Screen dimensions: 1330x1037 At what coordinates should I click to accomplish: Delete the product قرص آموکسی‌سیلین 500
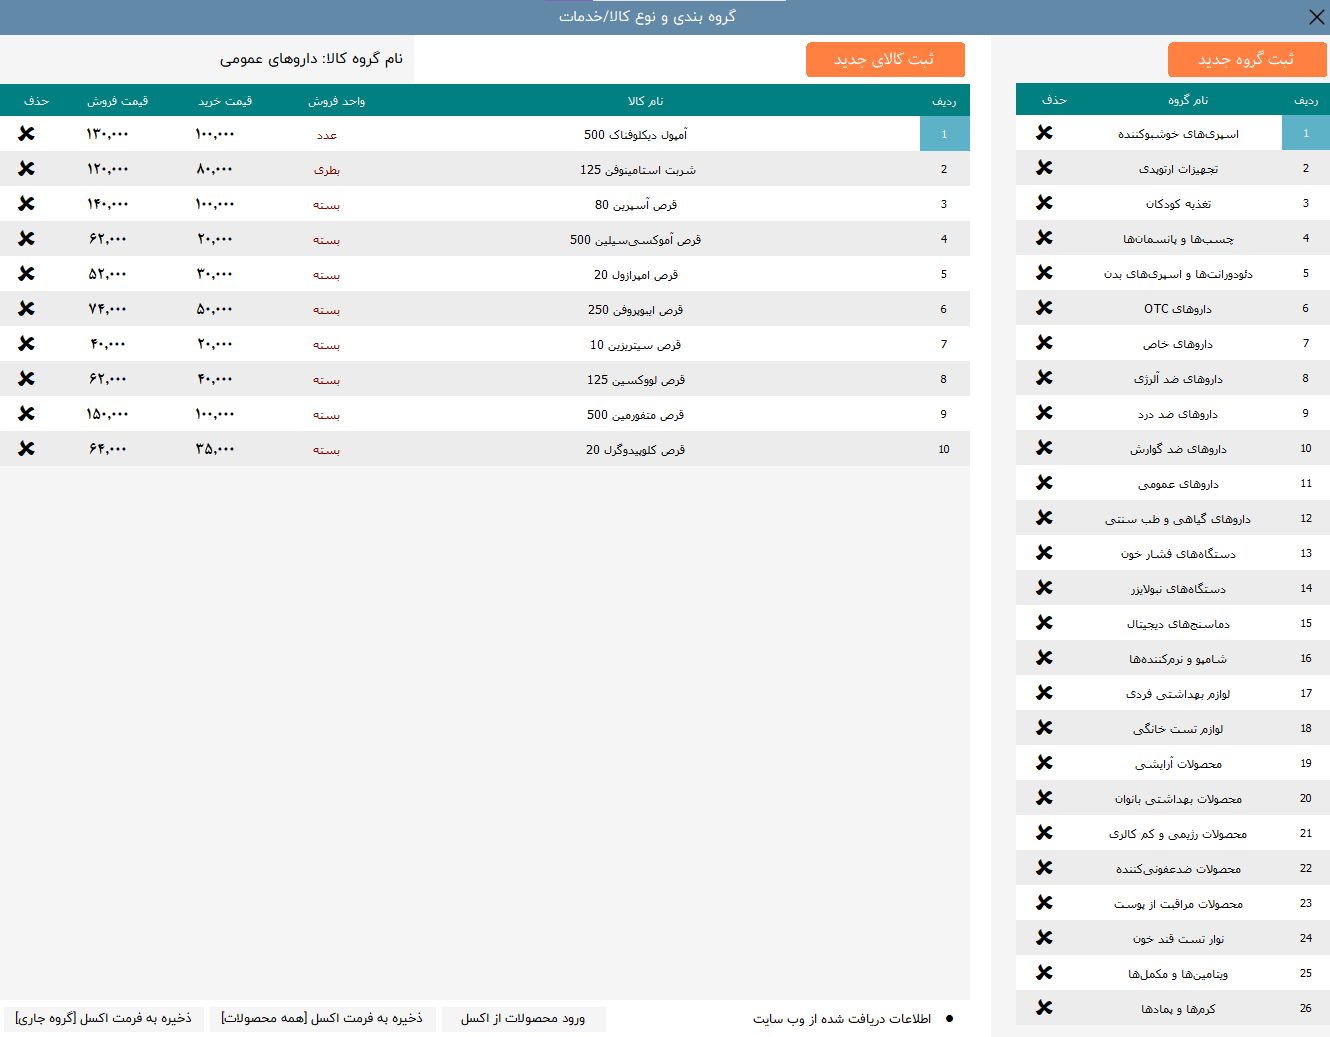click(26, 239)
